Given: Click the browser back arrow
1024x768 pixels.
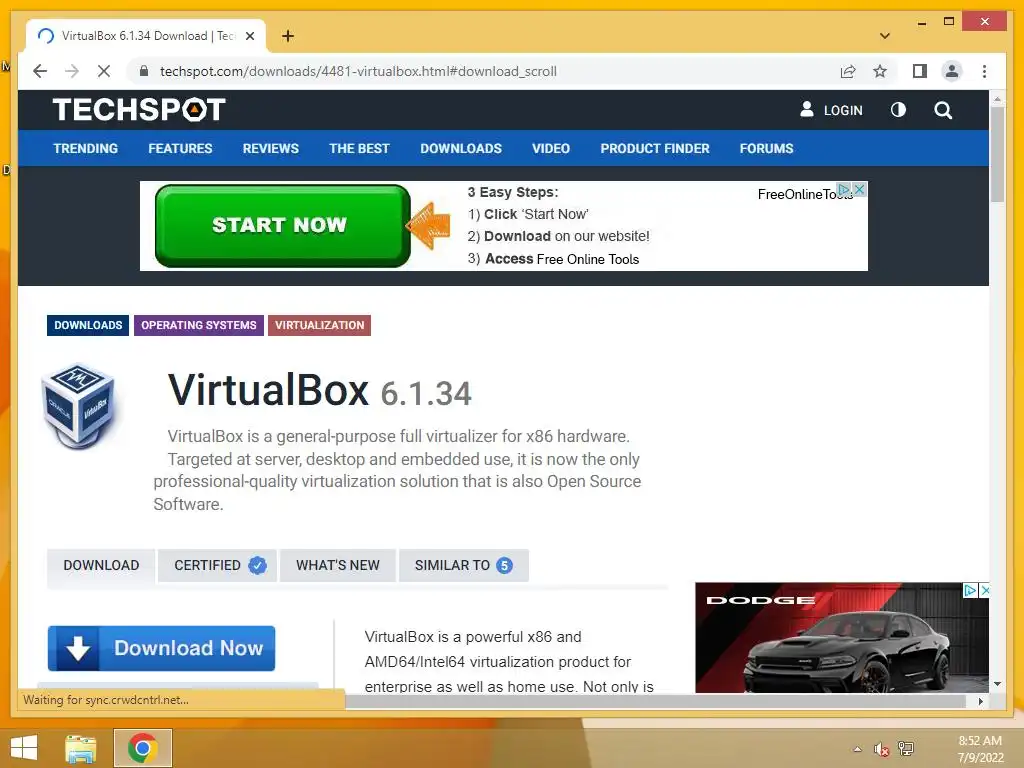Looking at the screenshot, I should 40,71.
